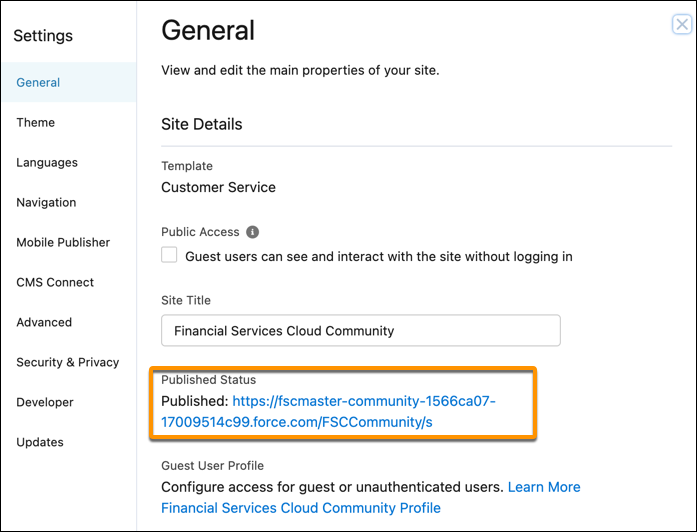Open the published fscmaster-community site URL
The image size is (697, 532).
[328, 412]
